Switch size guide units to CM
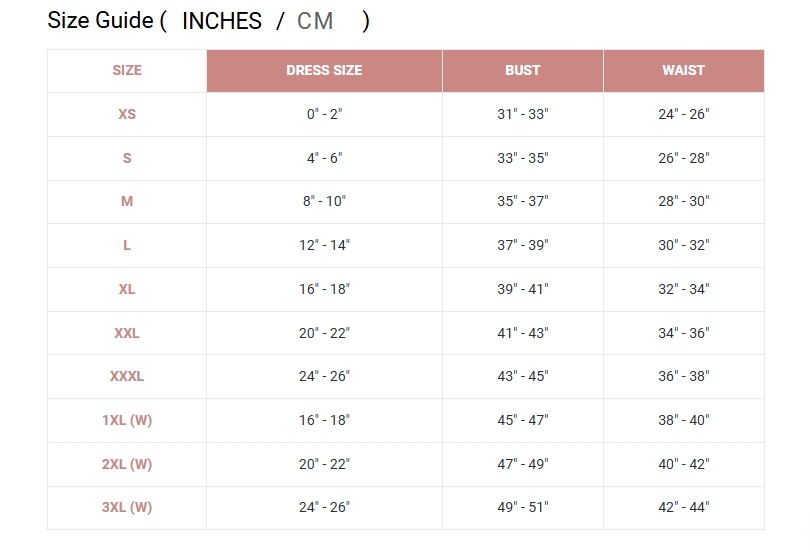 click(314, 22)
